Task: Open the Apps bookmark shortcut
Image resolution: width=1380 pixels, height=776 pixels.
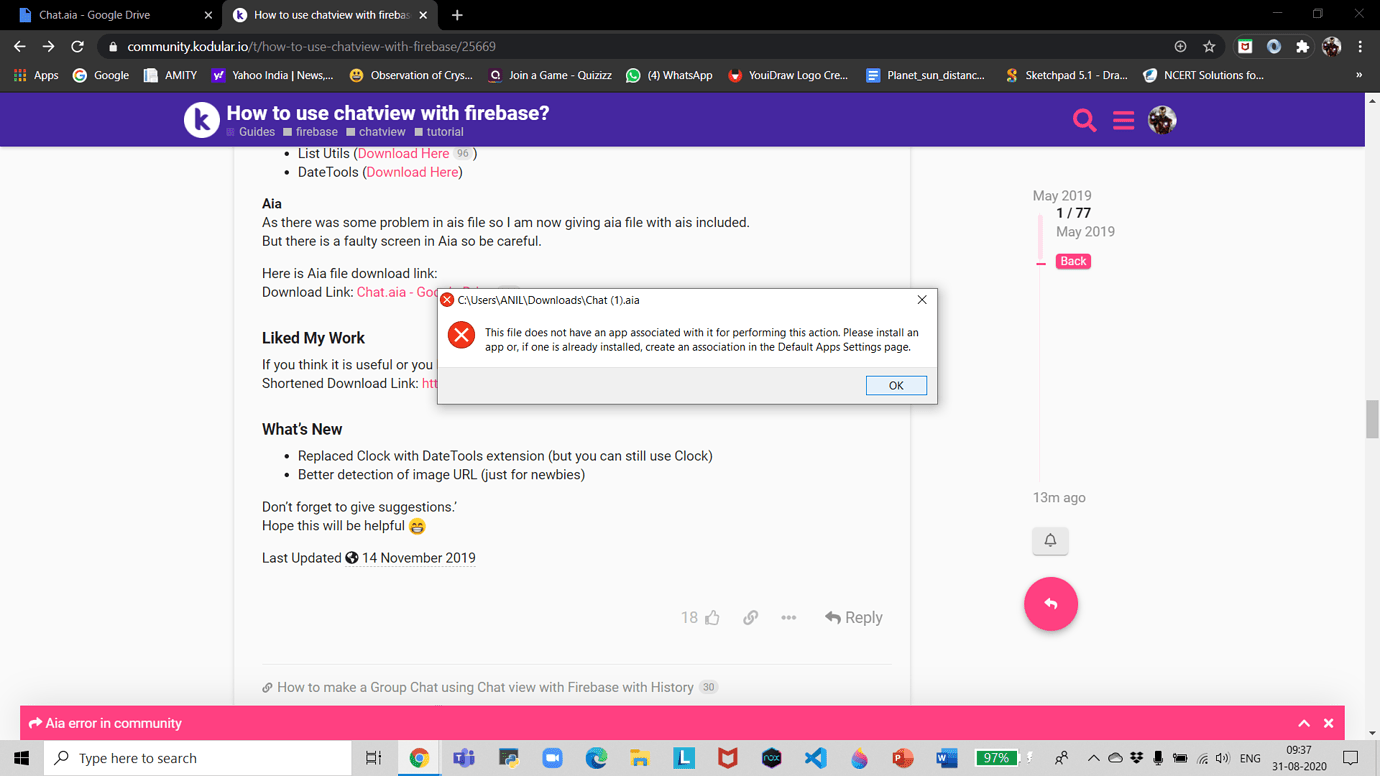Action: pos(36,75)
